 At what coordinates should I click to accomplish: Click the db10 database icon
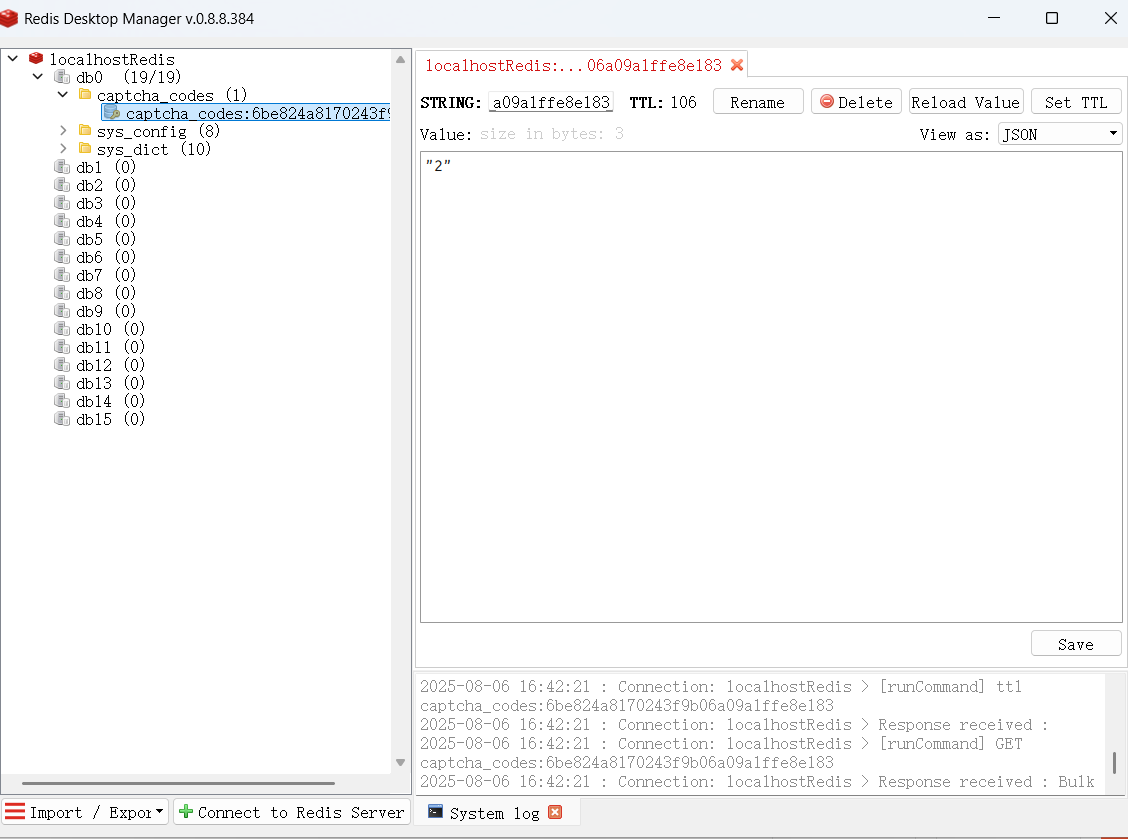63,328
